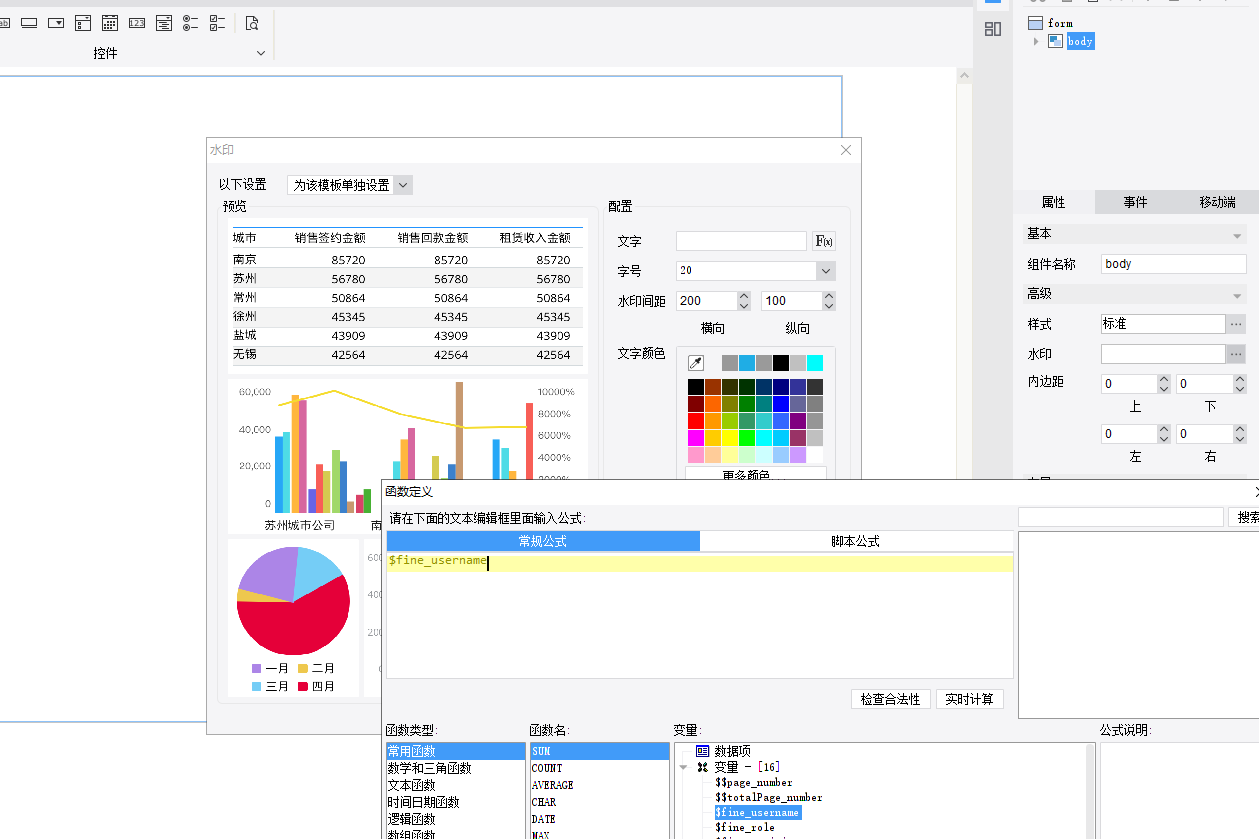This screenshot has width=1259, height=839.
Task: Select the dropdown combo box widget icon
Action: (x=56, y=22)
